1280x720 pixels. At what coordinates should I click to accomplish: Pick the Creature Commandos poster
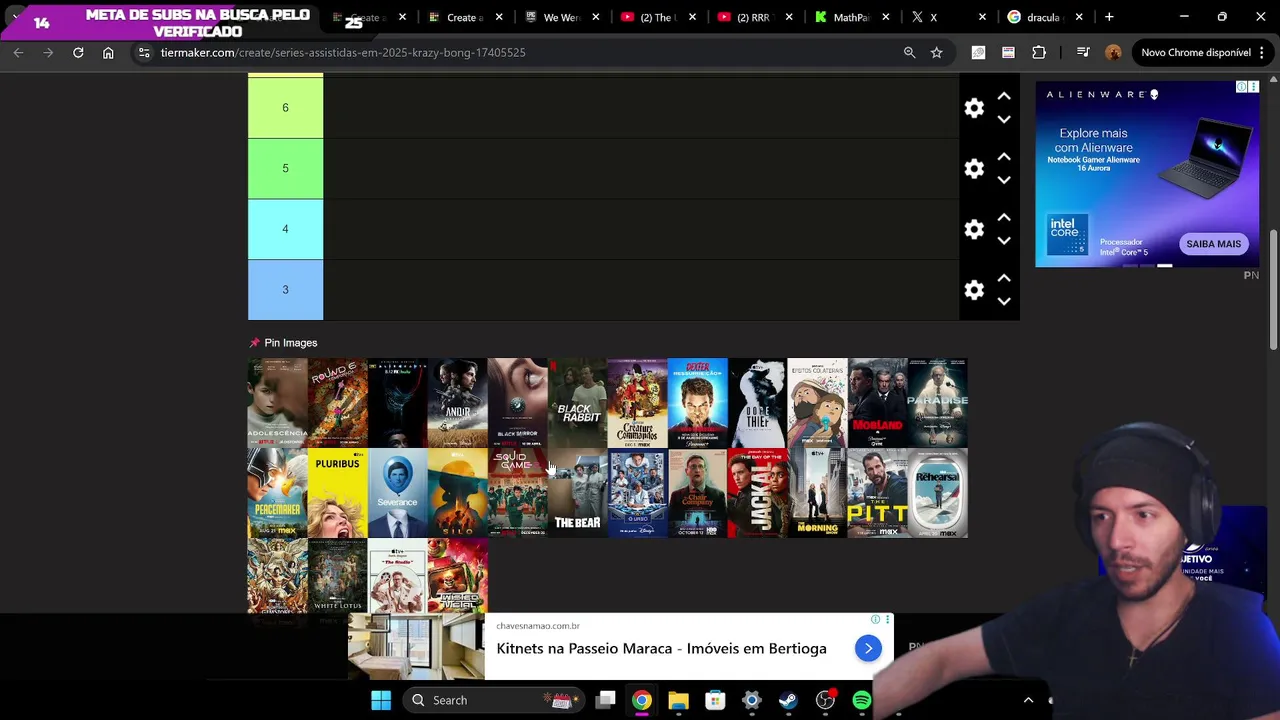tap(638, 403)
